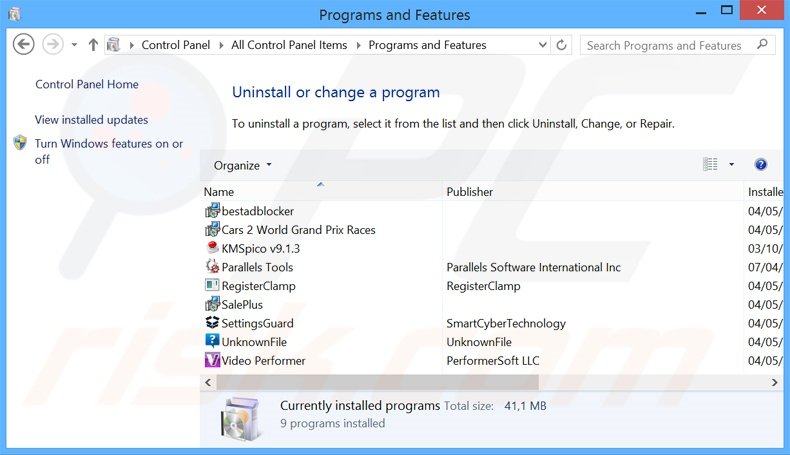This screenshot has height=455, width=790.
Task: Open View installed updates link
Action: (x=91, y=119)
